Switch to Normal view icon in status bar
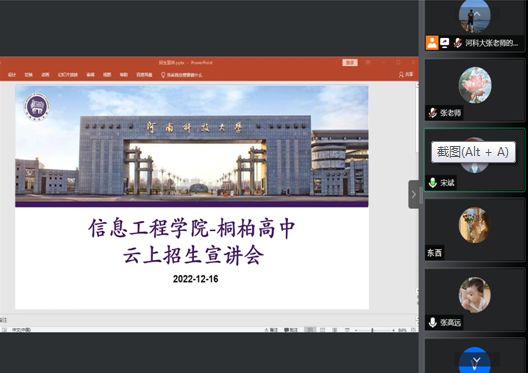The image size is (528, 373). tap(310, 330)
